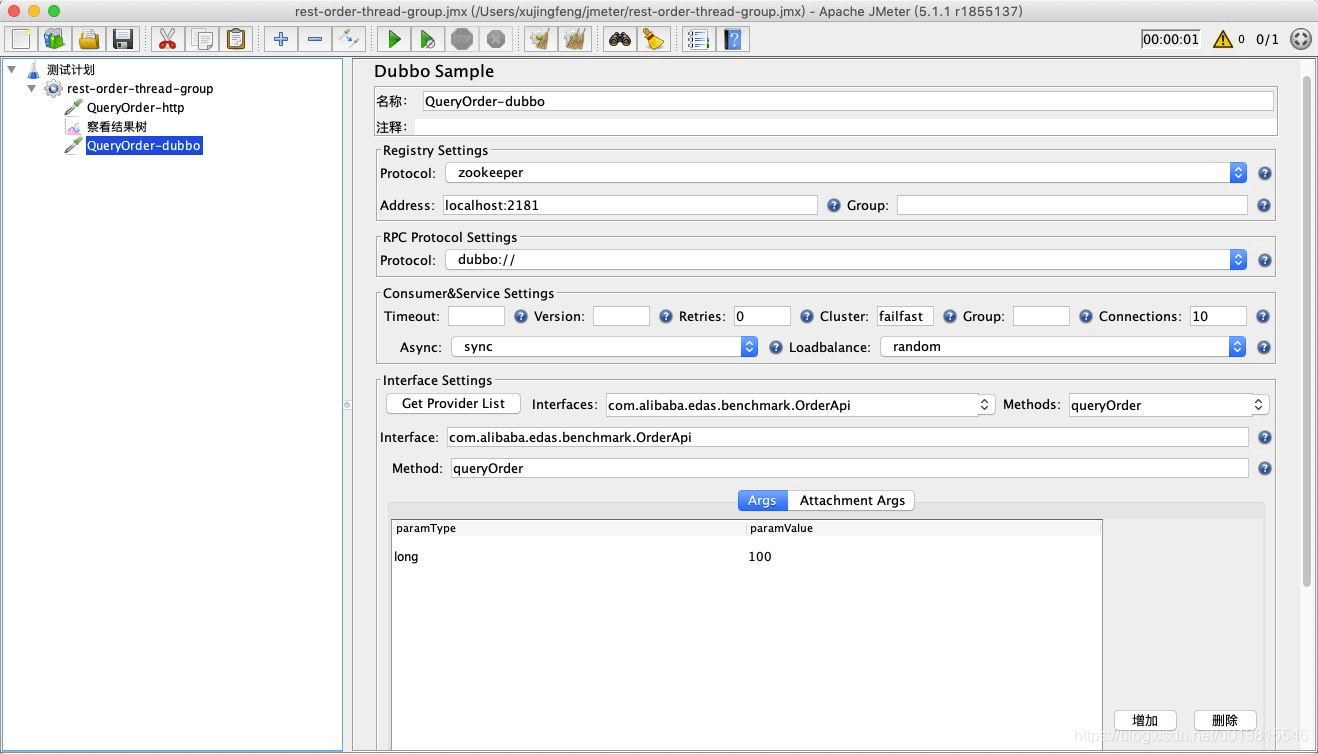Select QueryOrder-dubbo in the tree
Viewport: 1318px width, 754px height.
click(144, 146)
